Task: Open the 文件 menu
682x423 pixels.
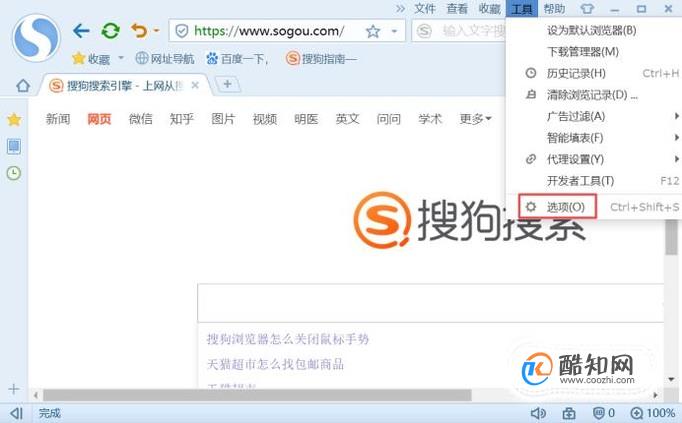Action: pyautogui.click(x=425, y=9)
